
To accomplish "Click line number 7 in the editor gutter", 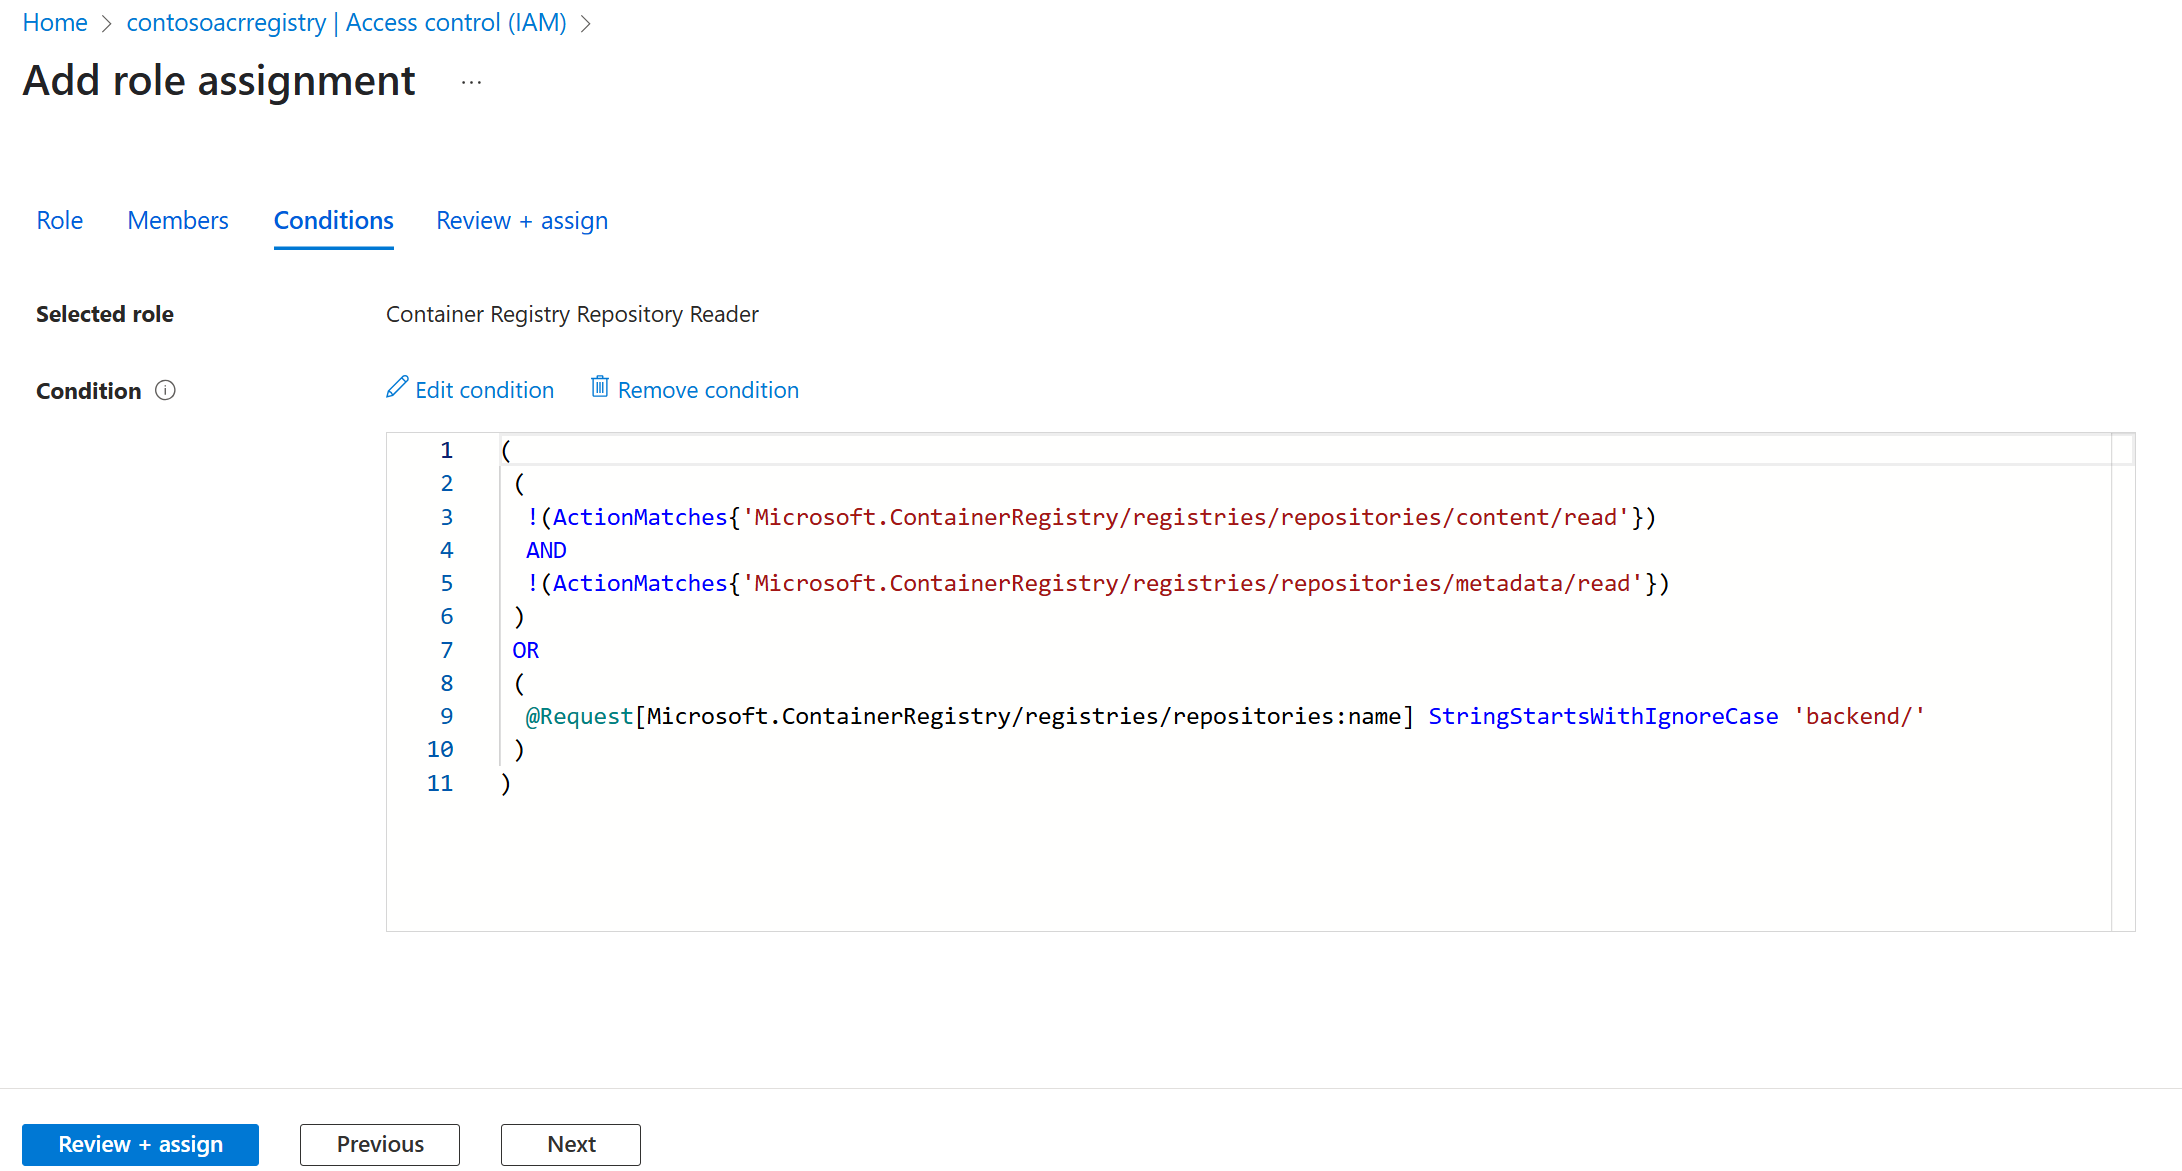I will [446, 651].
